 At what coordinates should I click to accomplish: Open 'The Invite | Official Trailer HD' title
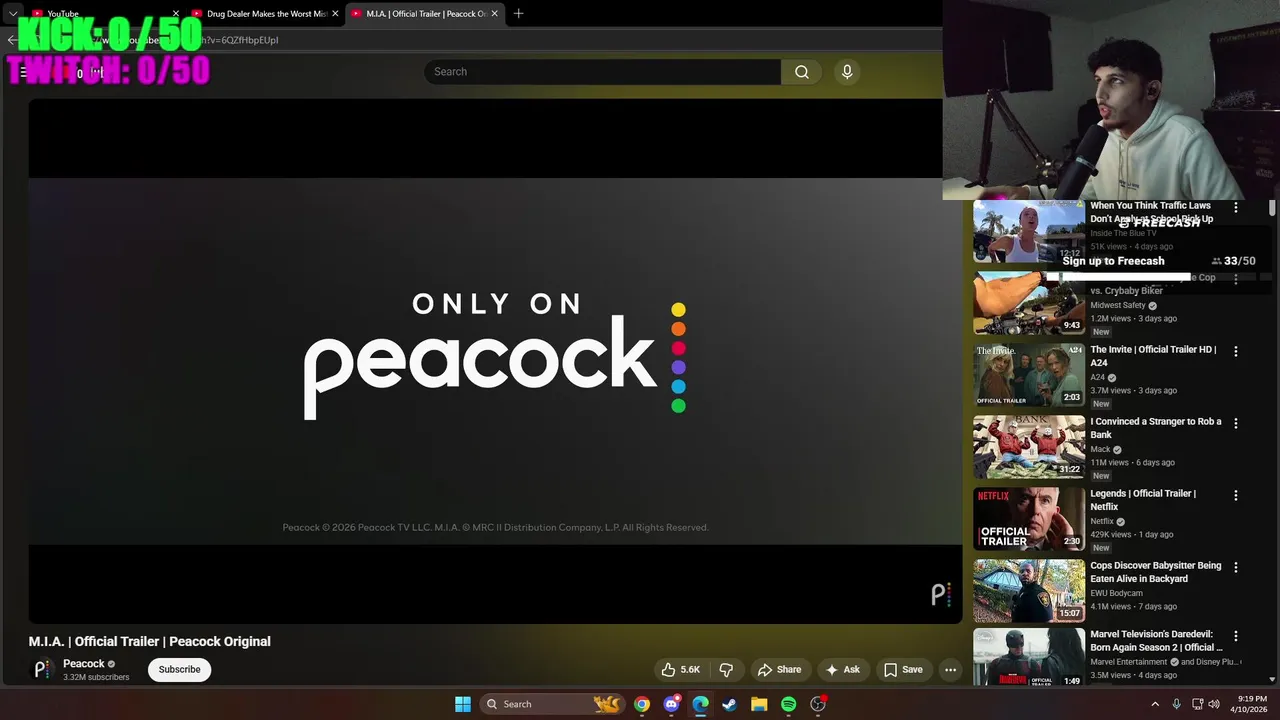(x=1153, y=356)
